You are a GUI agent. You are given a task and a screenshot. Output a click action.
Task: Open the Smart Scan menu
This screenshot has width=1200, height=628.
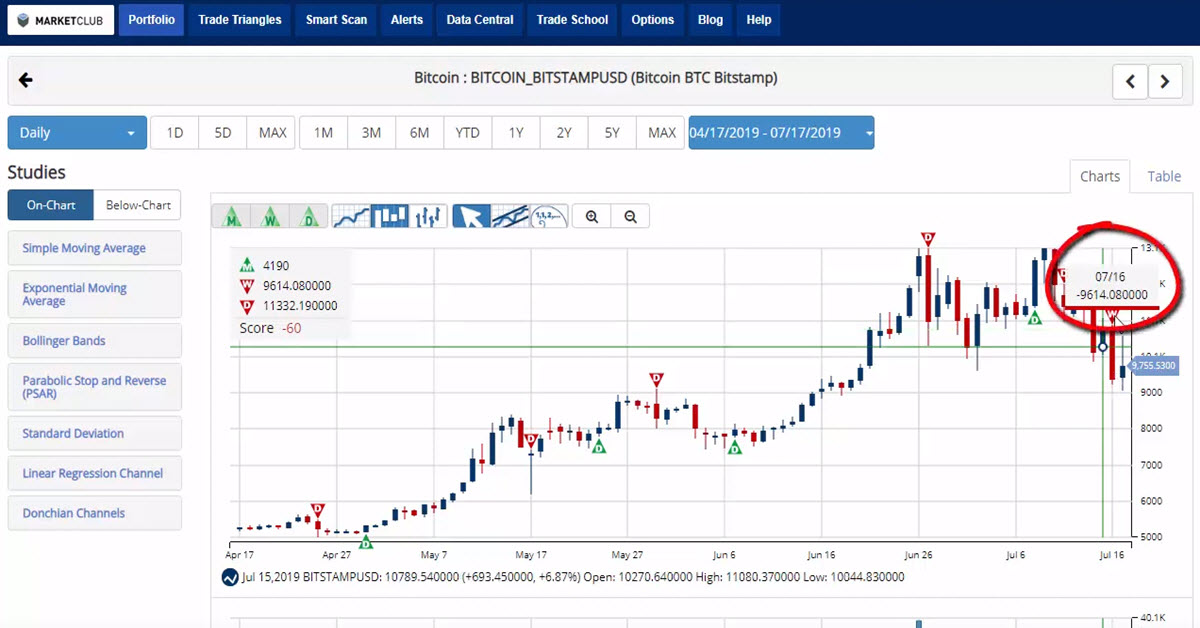pos(336,20)
